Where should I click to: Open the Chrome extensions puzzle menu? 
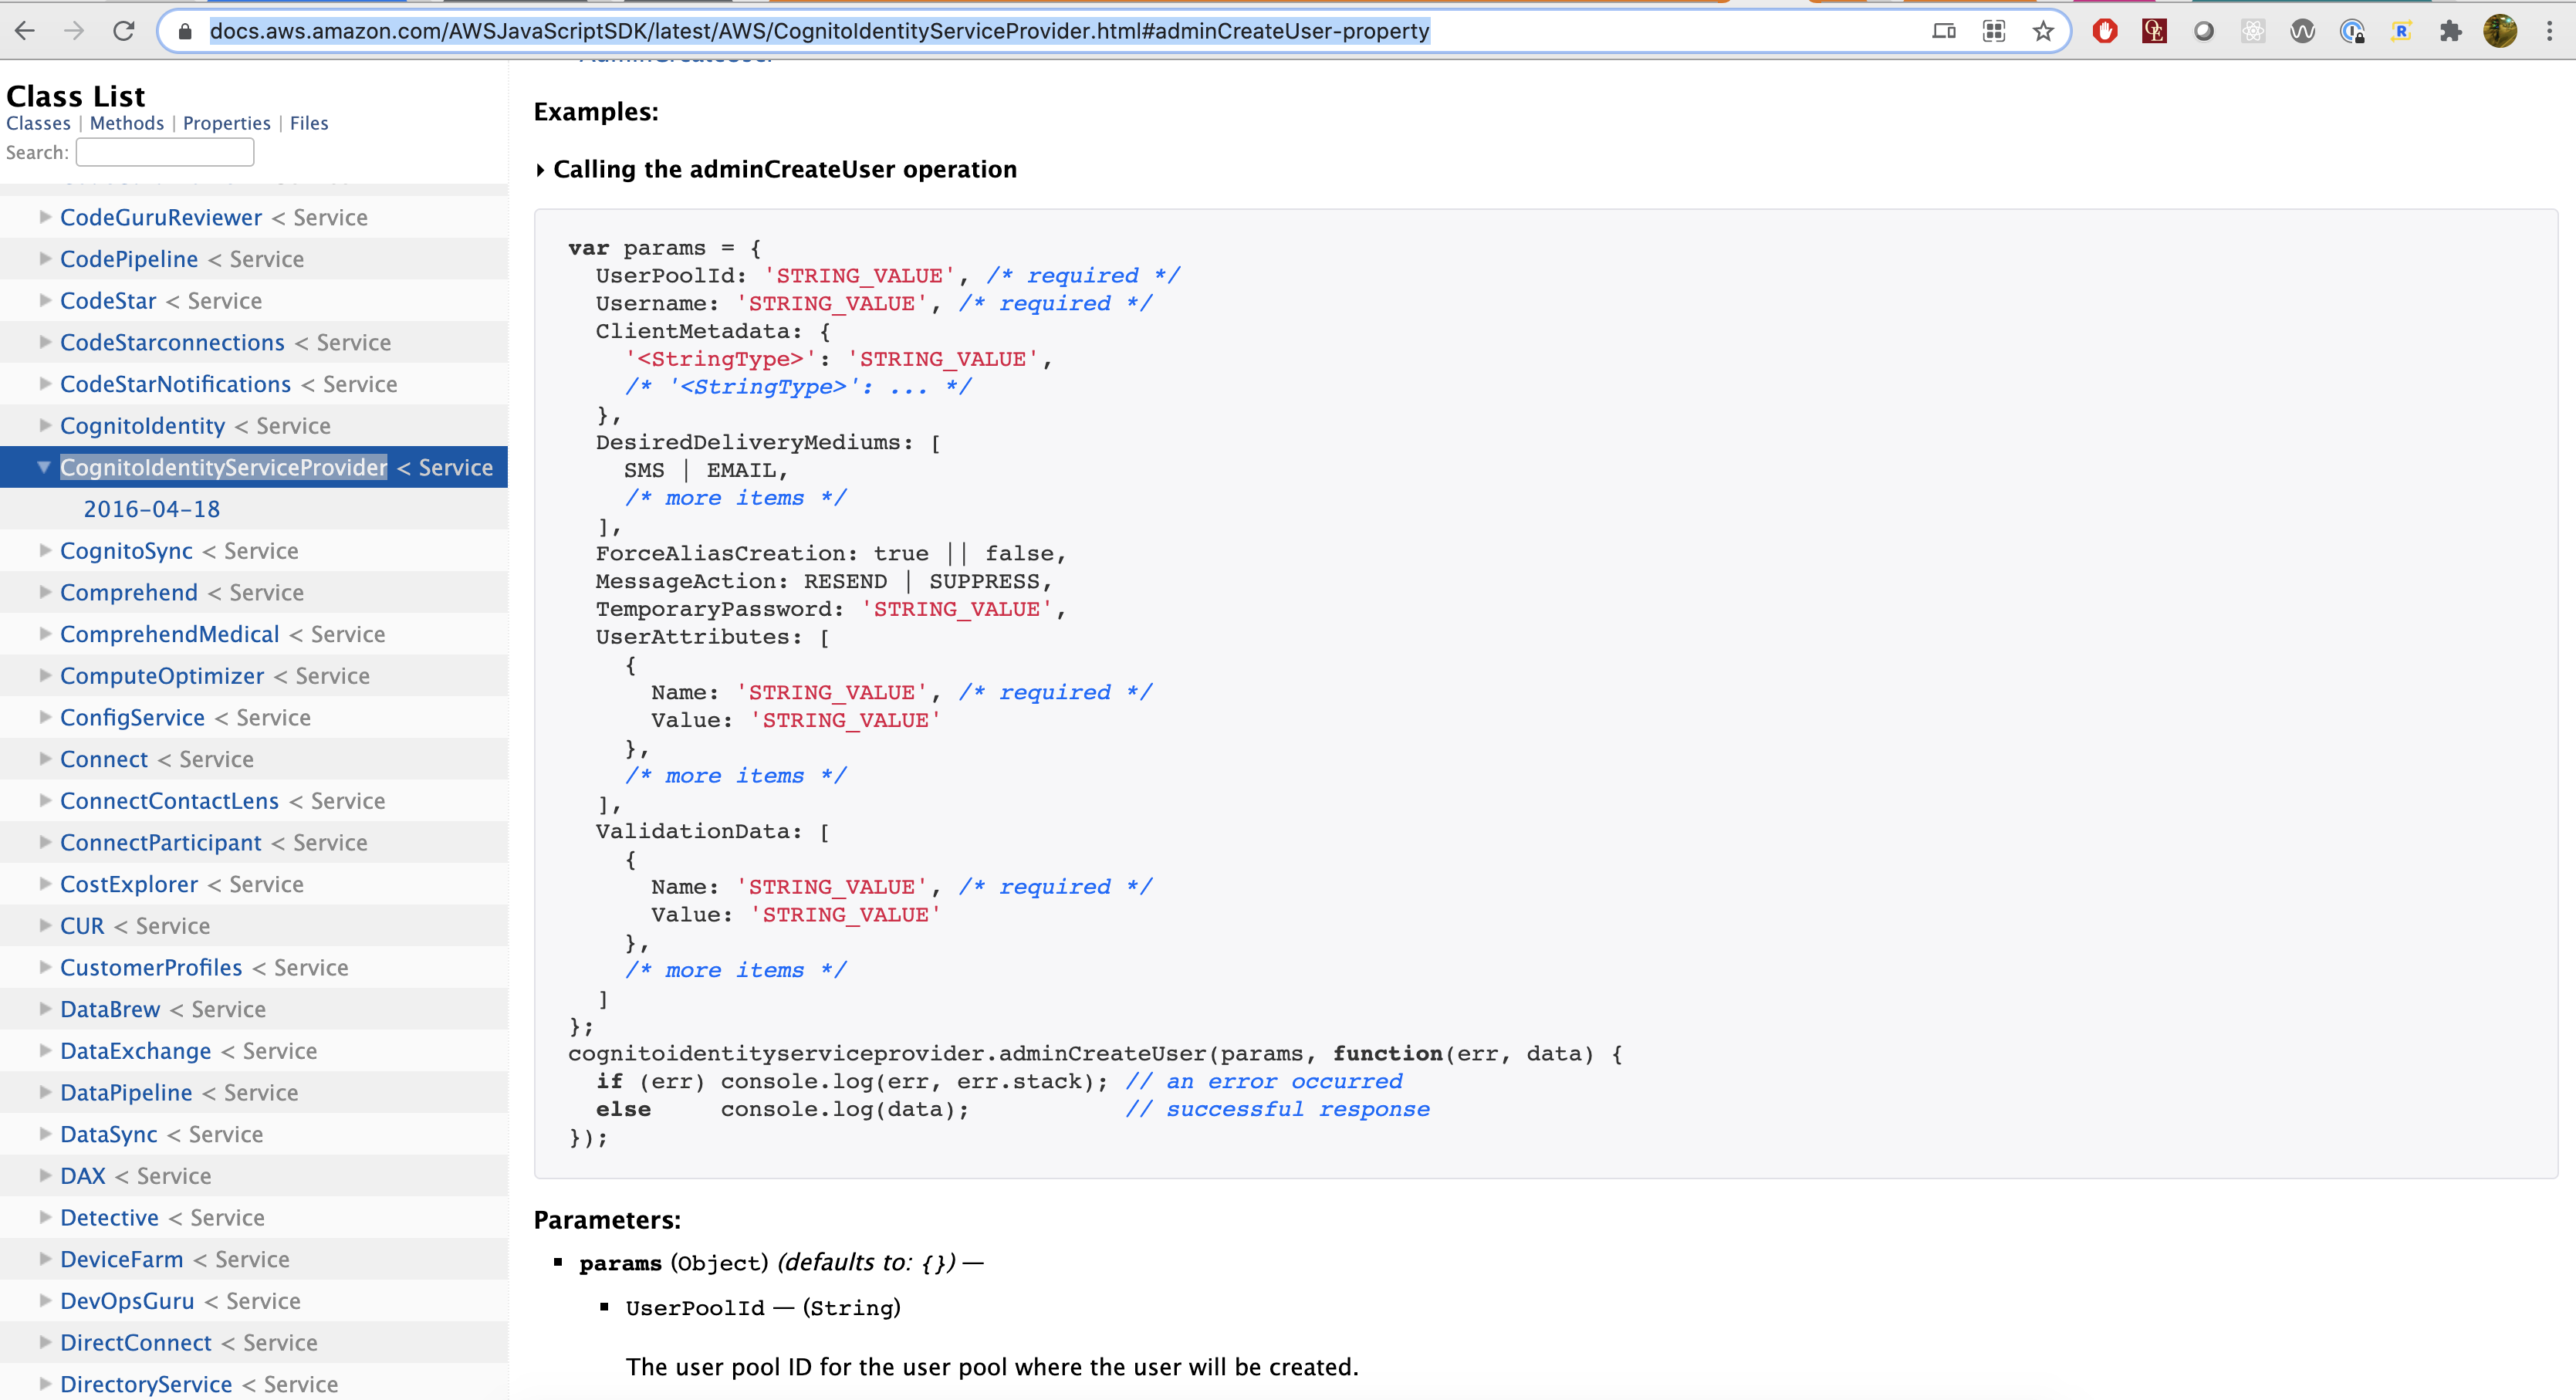(2451, 31)
